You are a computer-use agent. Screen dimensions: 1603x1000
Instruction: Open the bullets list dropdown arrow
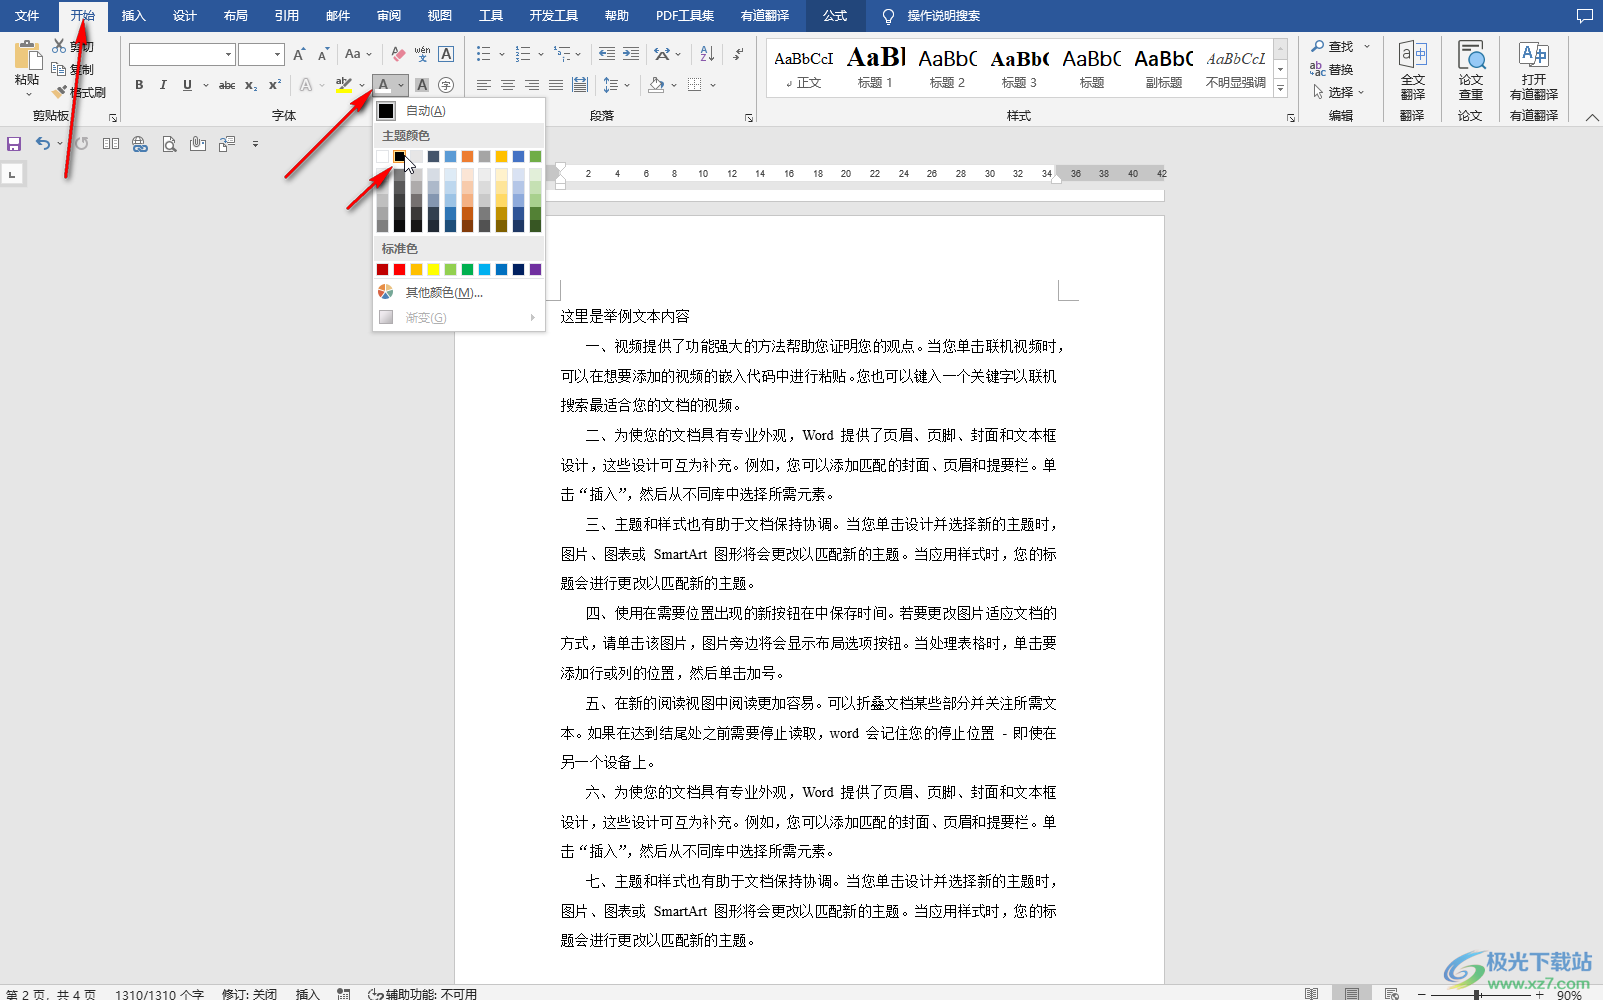click(x=501, y=54)
